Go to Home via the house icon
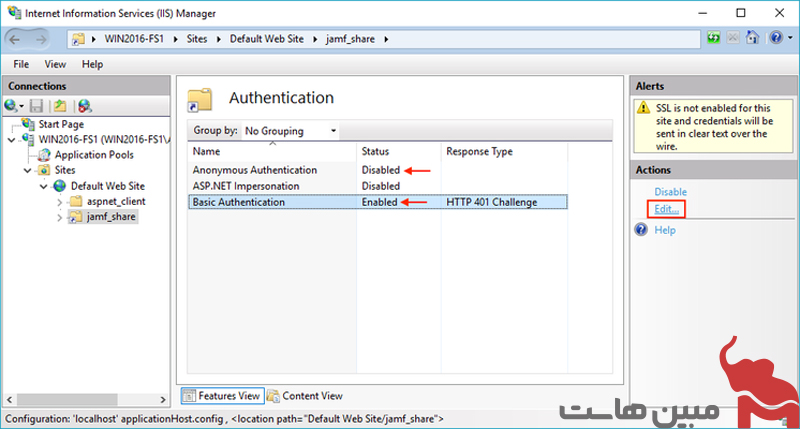Screen dimensions: 800x429 pyautogui.click(x=753, y=38)
